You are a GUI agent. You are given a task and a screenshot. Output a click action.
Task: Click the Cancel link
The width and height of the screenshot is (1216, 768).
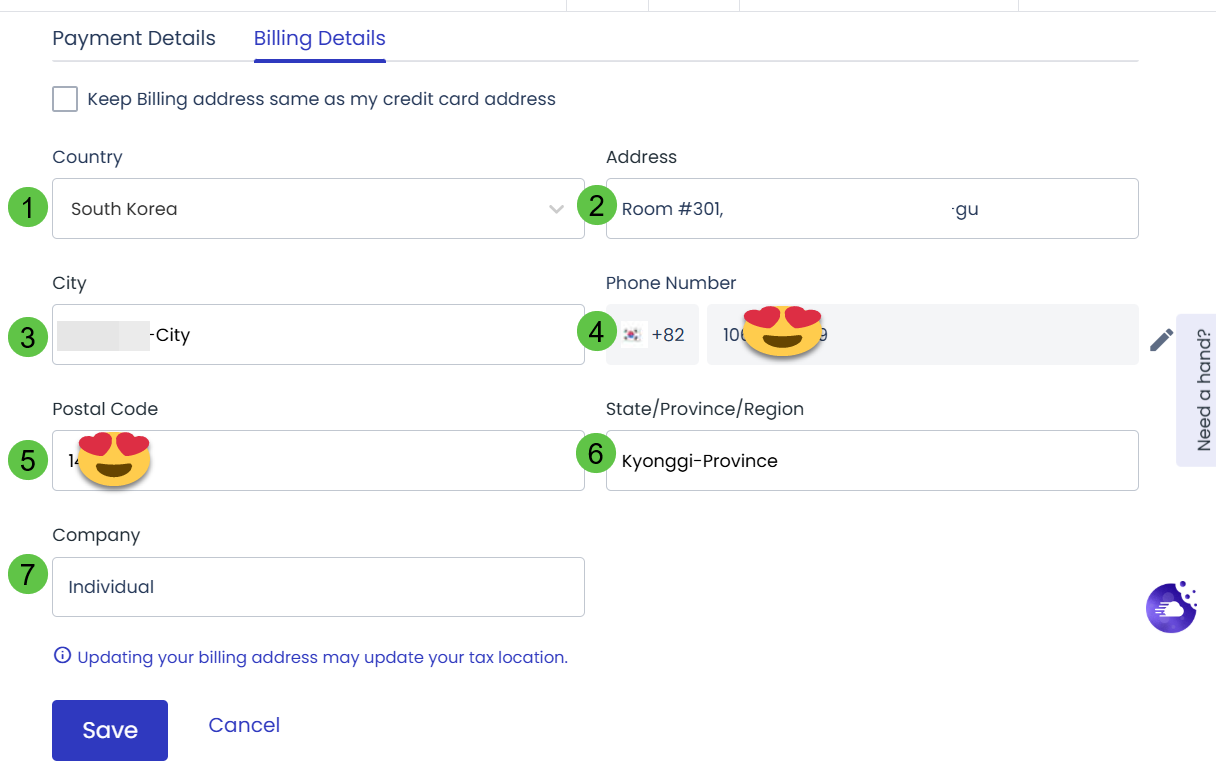click(244, 725)
